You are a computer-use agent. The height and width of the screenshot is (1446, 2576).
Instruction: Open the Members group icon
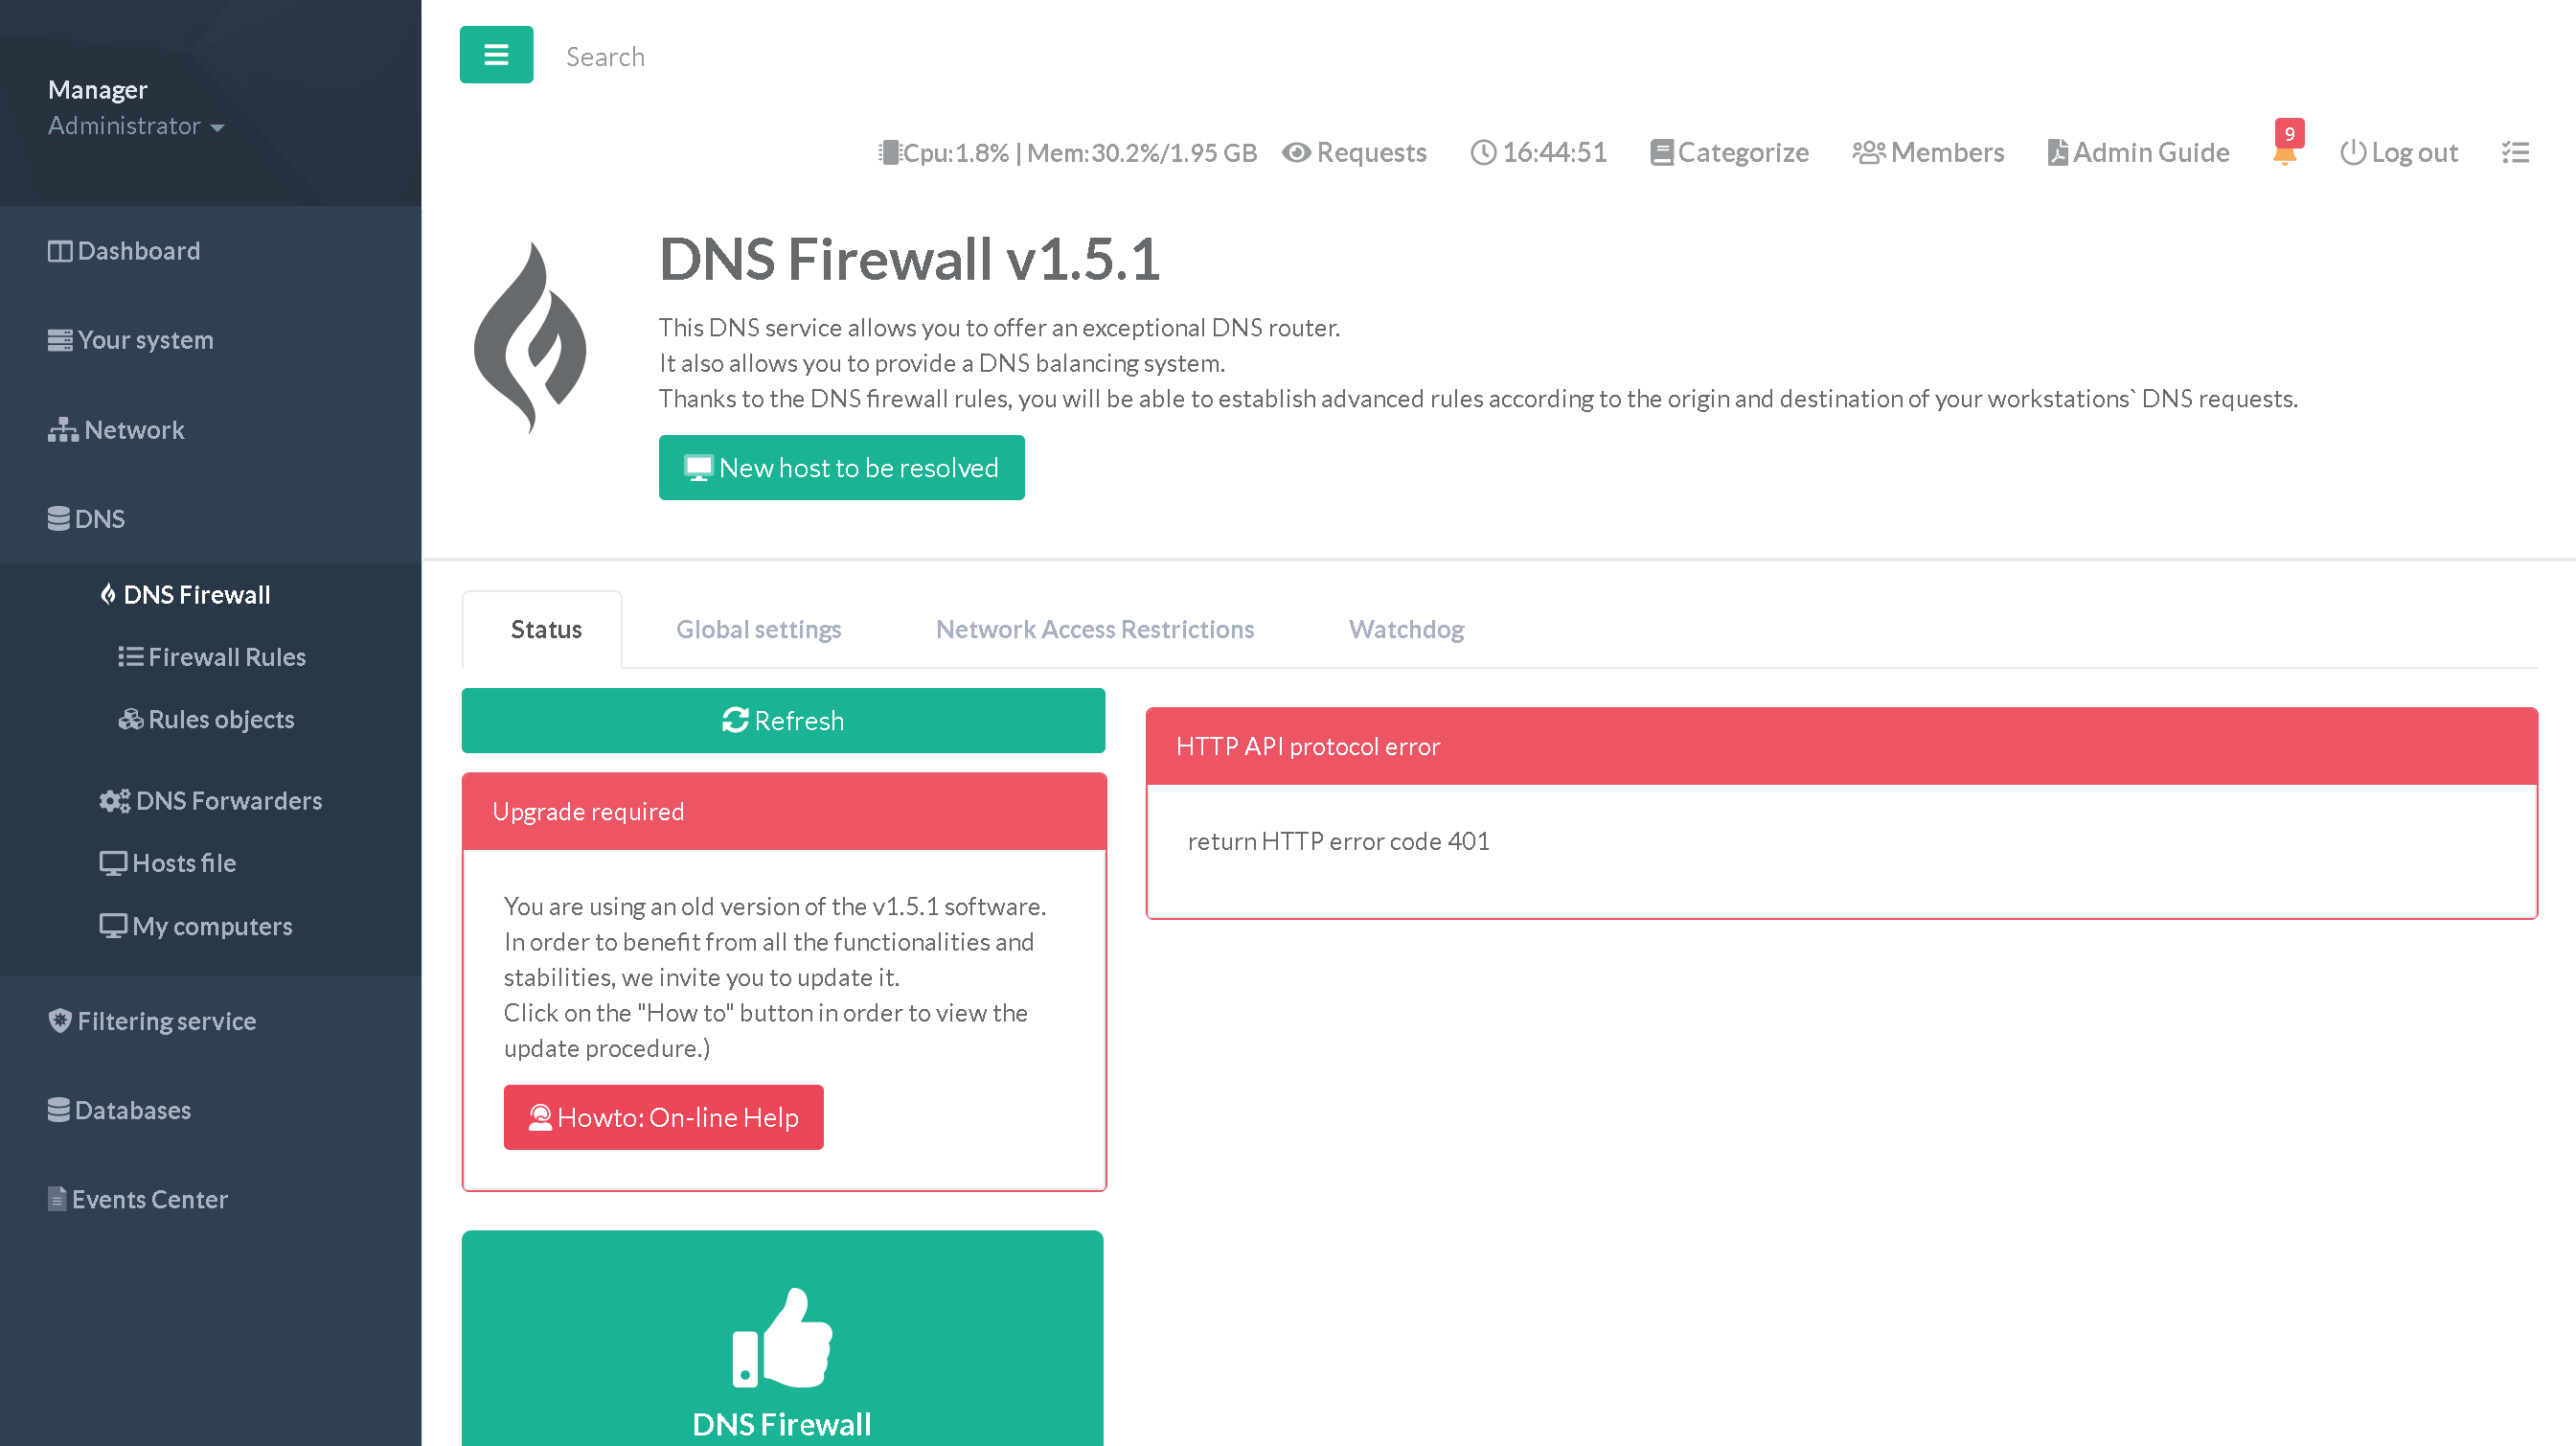[x=1868, y=152]
